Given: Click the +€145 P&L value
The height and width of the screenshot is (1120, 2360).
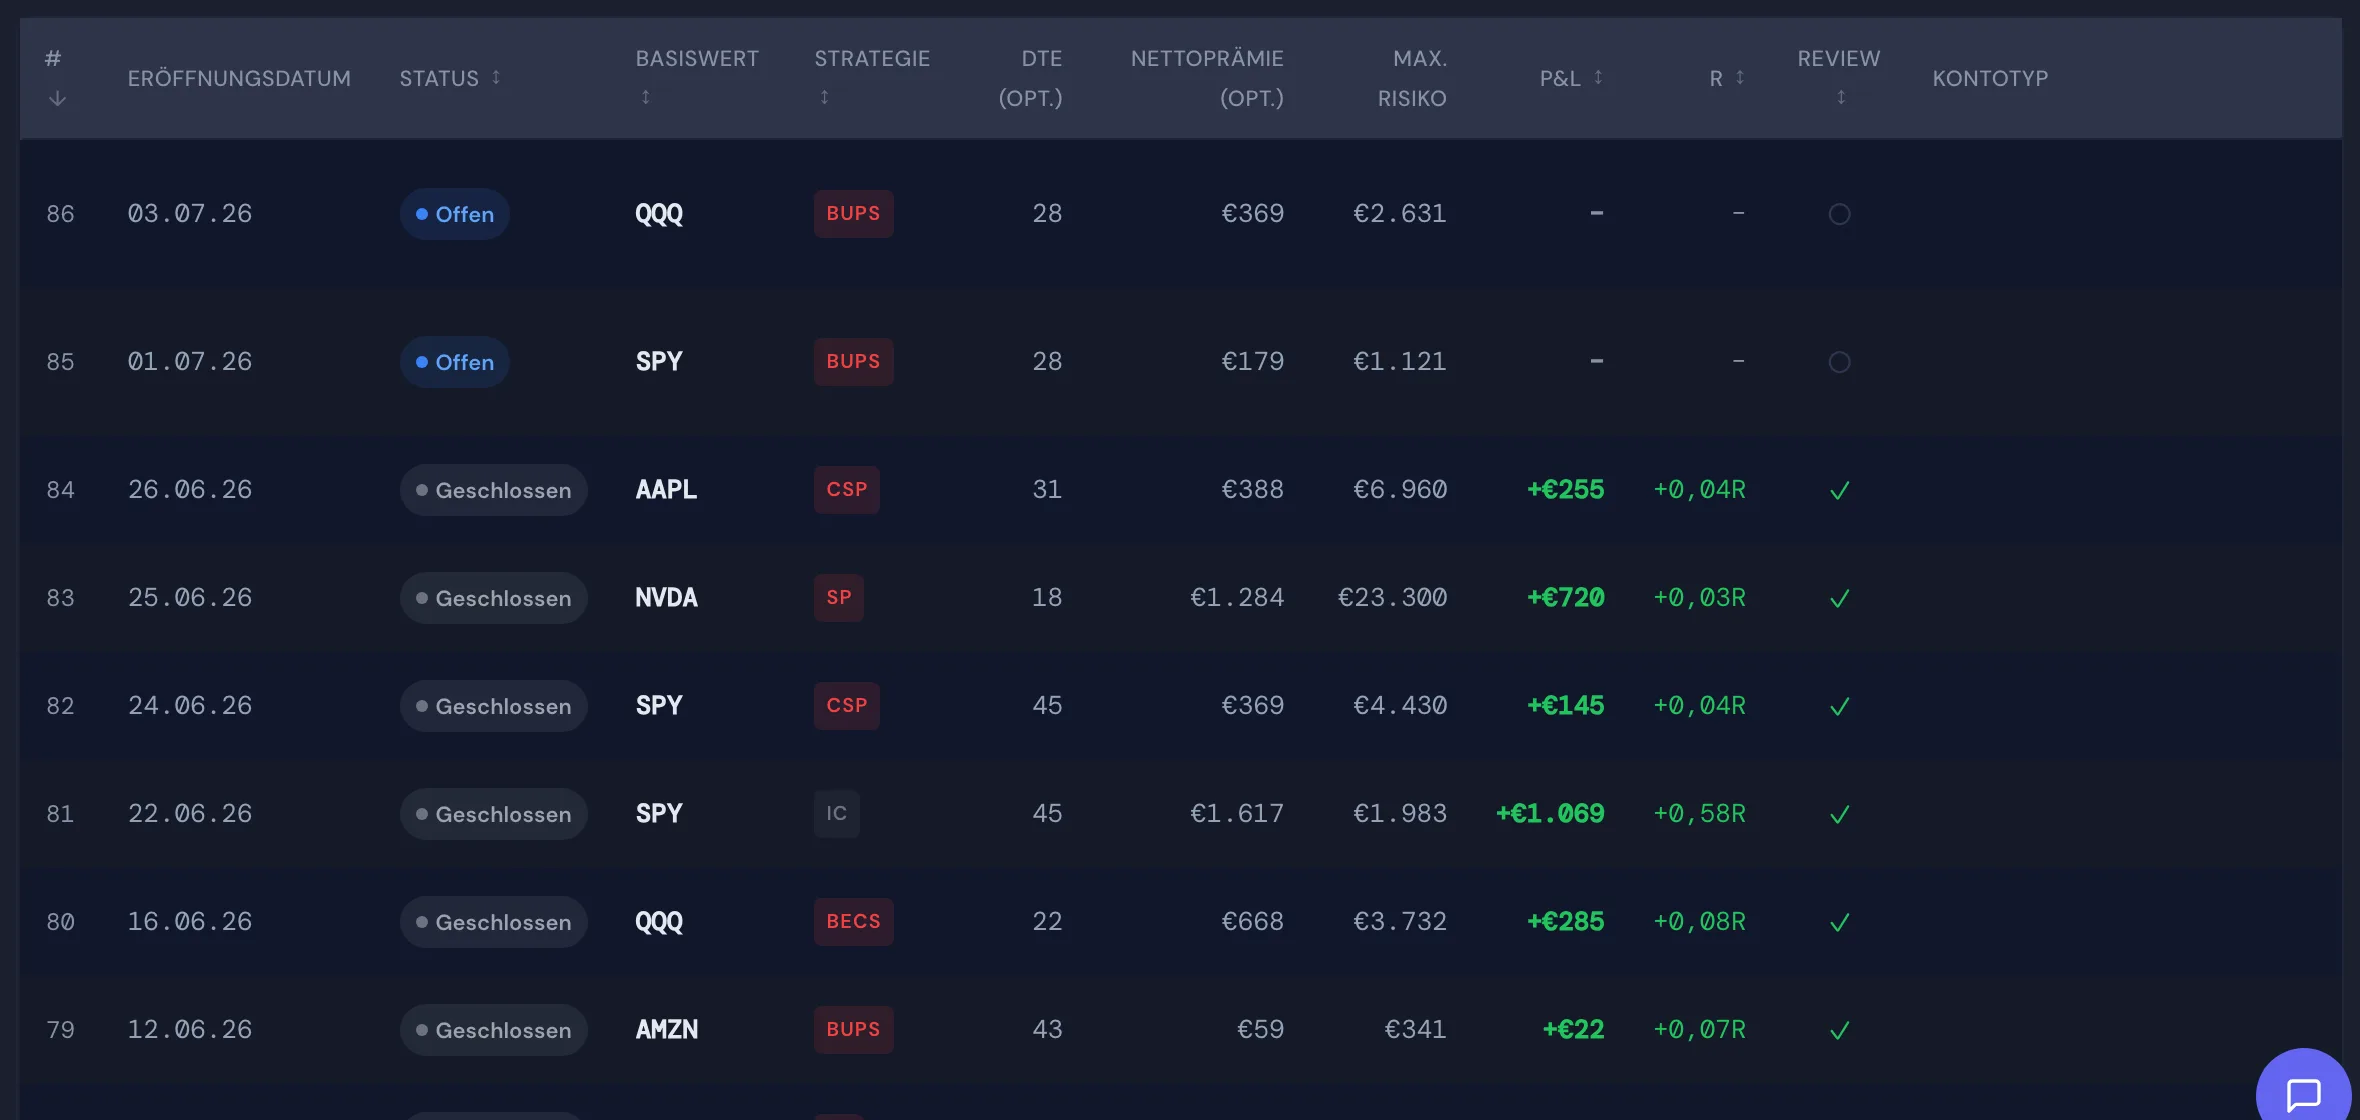Looking at the screenshot, I should click(1566, 706).
